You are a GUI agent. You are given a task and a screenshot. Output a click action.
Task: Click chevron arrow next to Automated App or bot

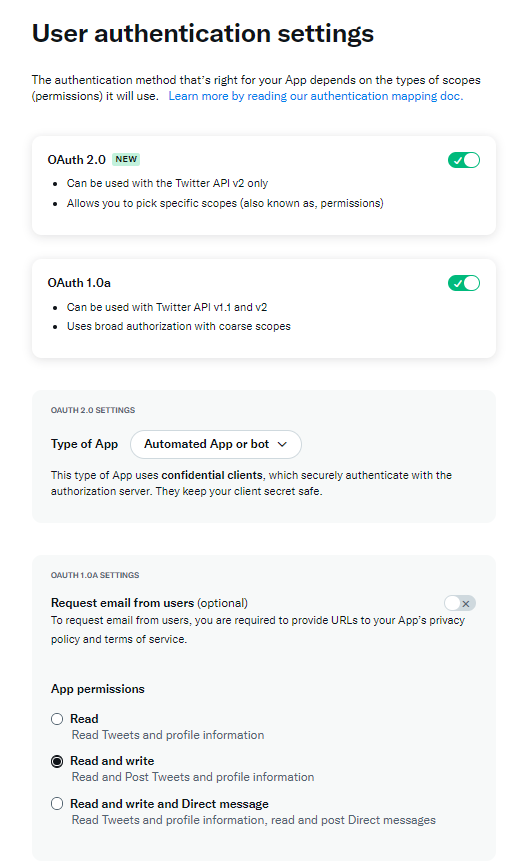(282, 445)
